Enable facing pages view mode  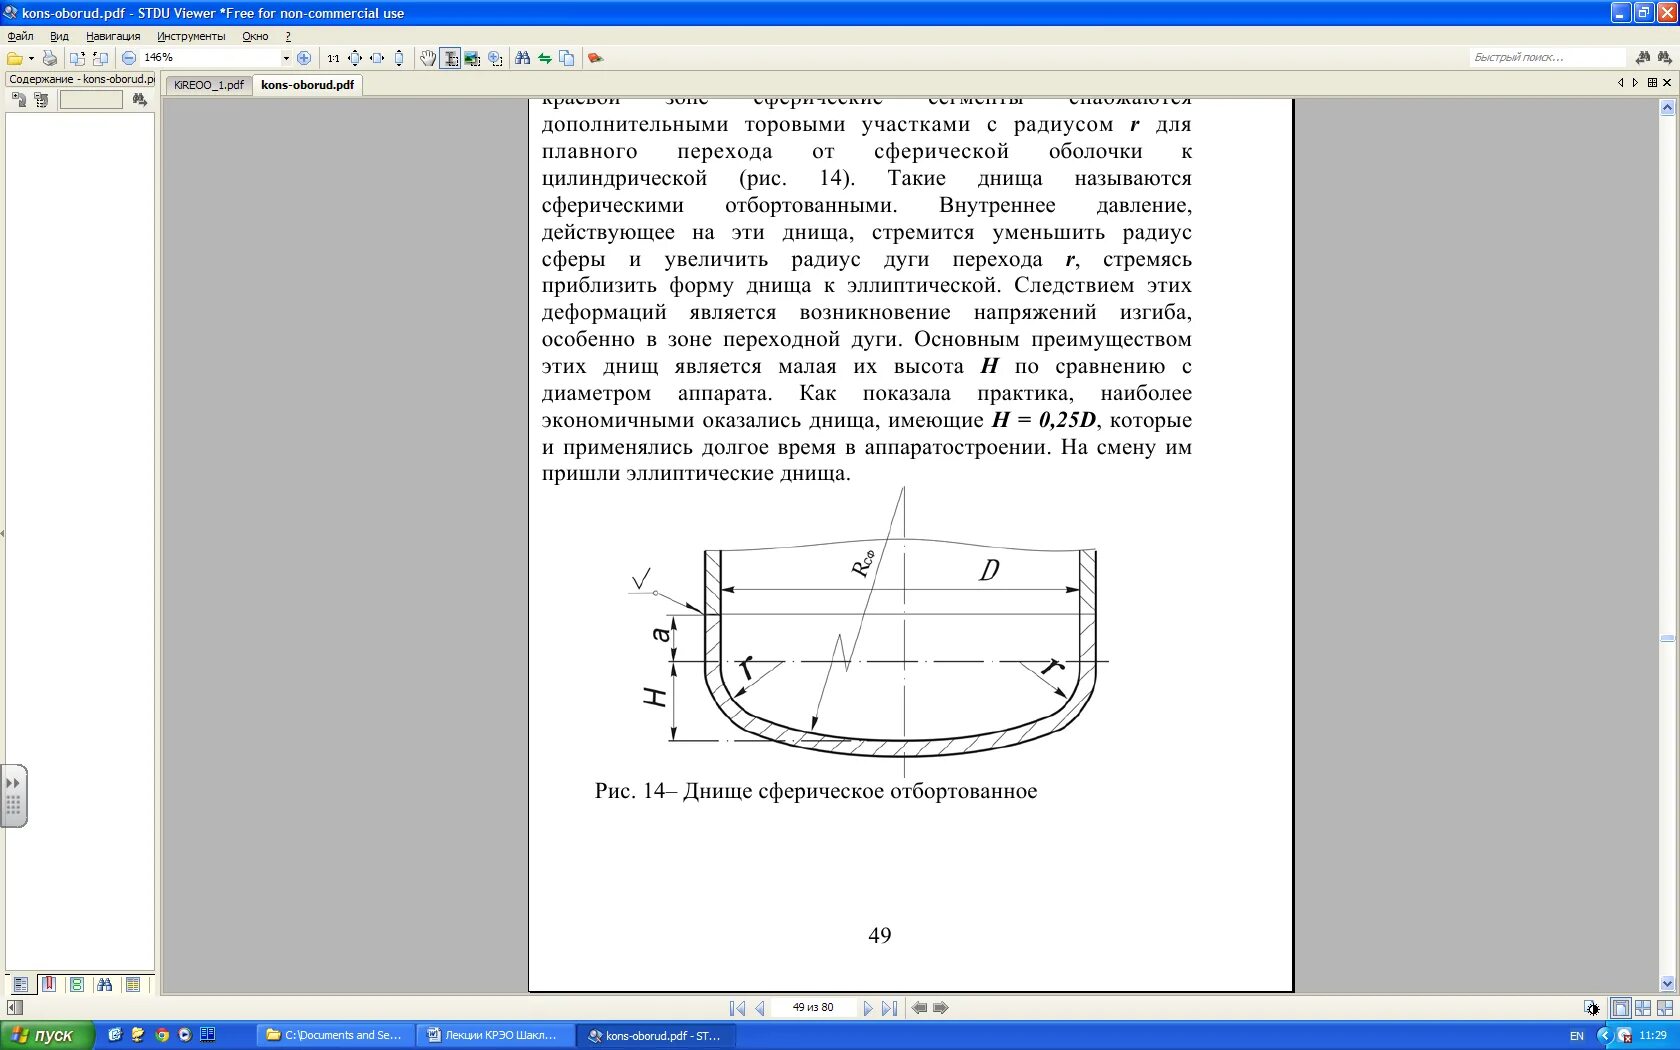tap(1643, 1008)
